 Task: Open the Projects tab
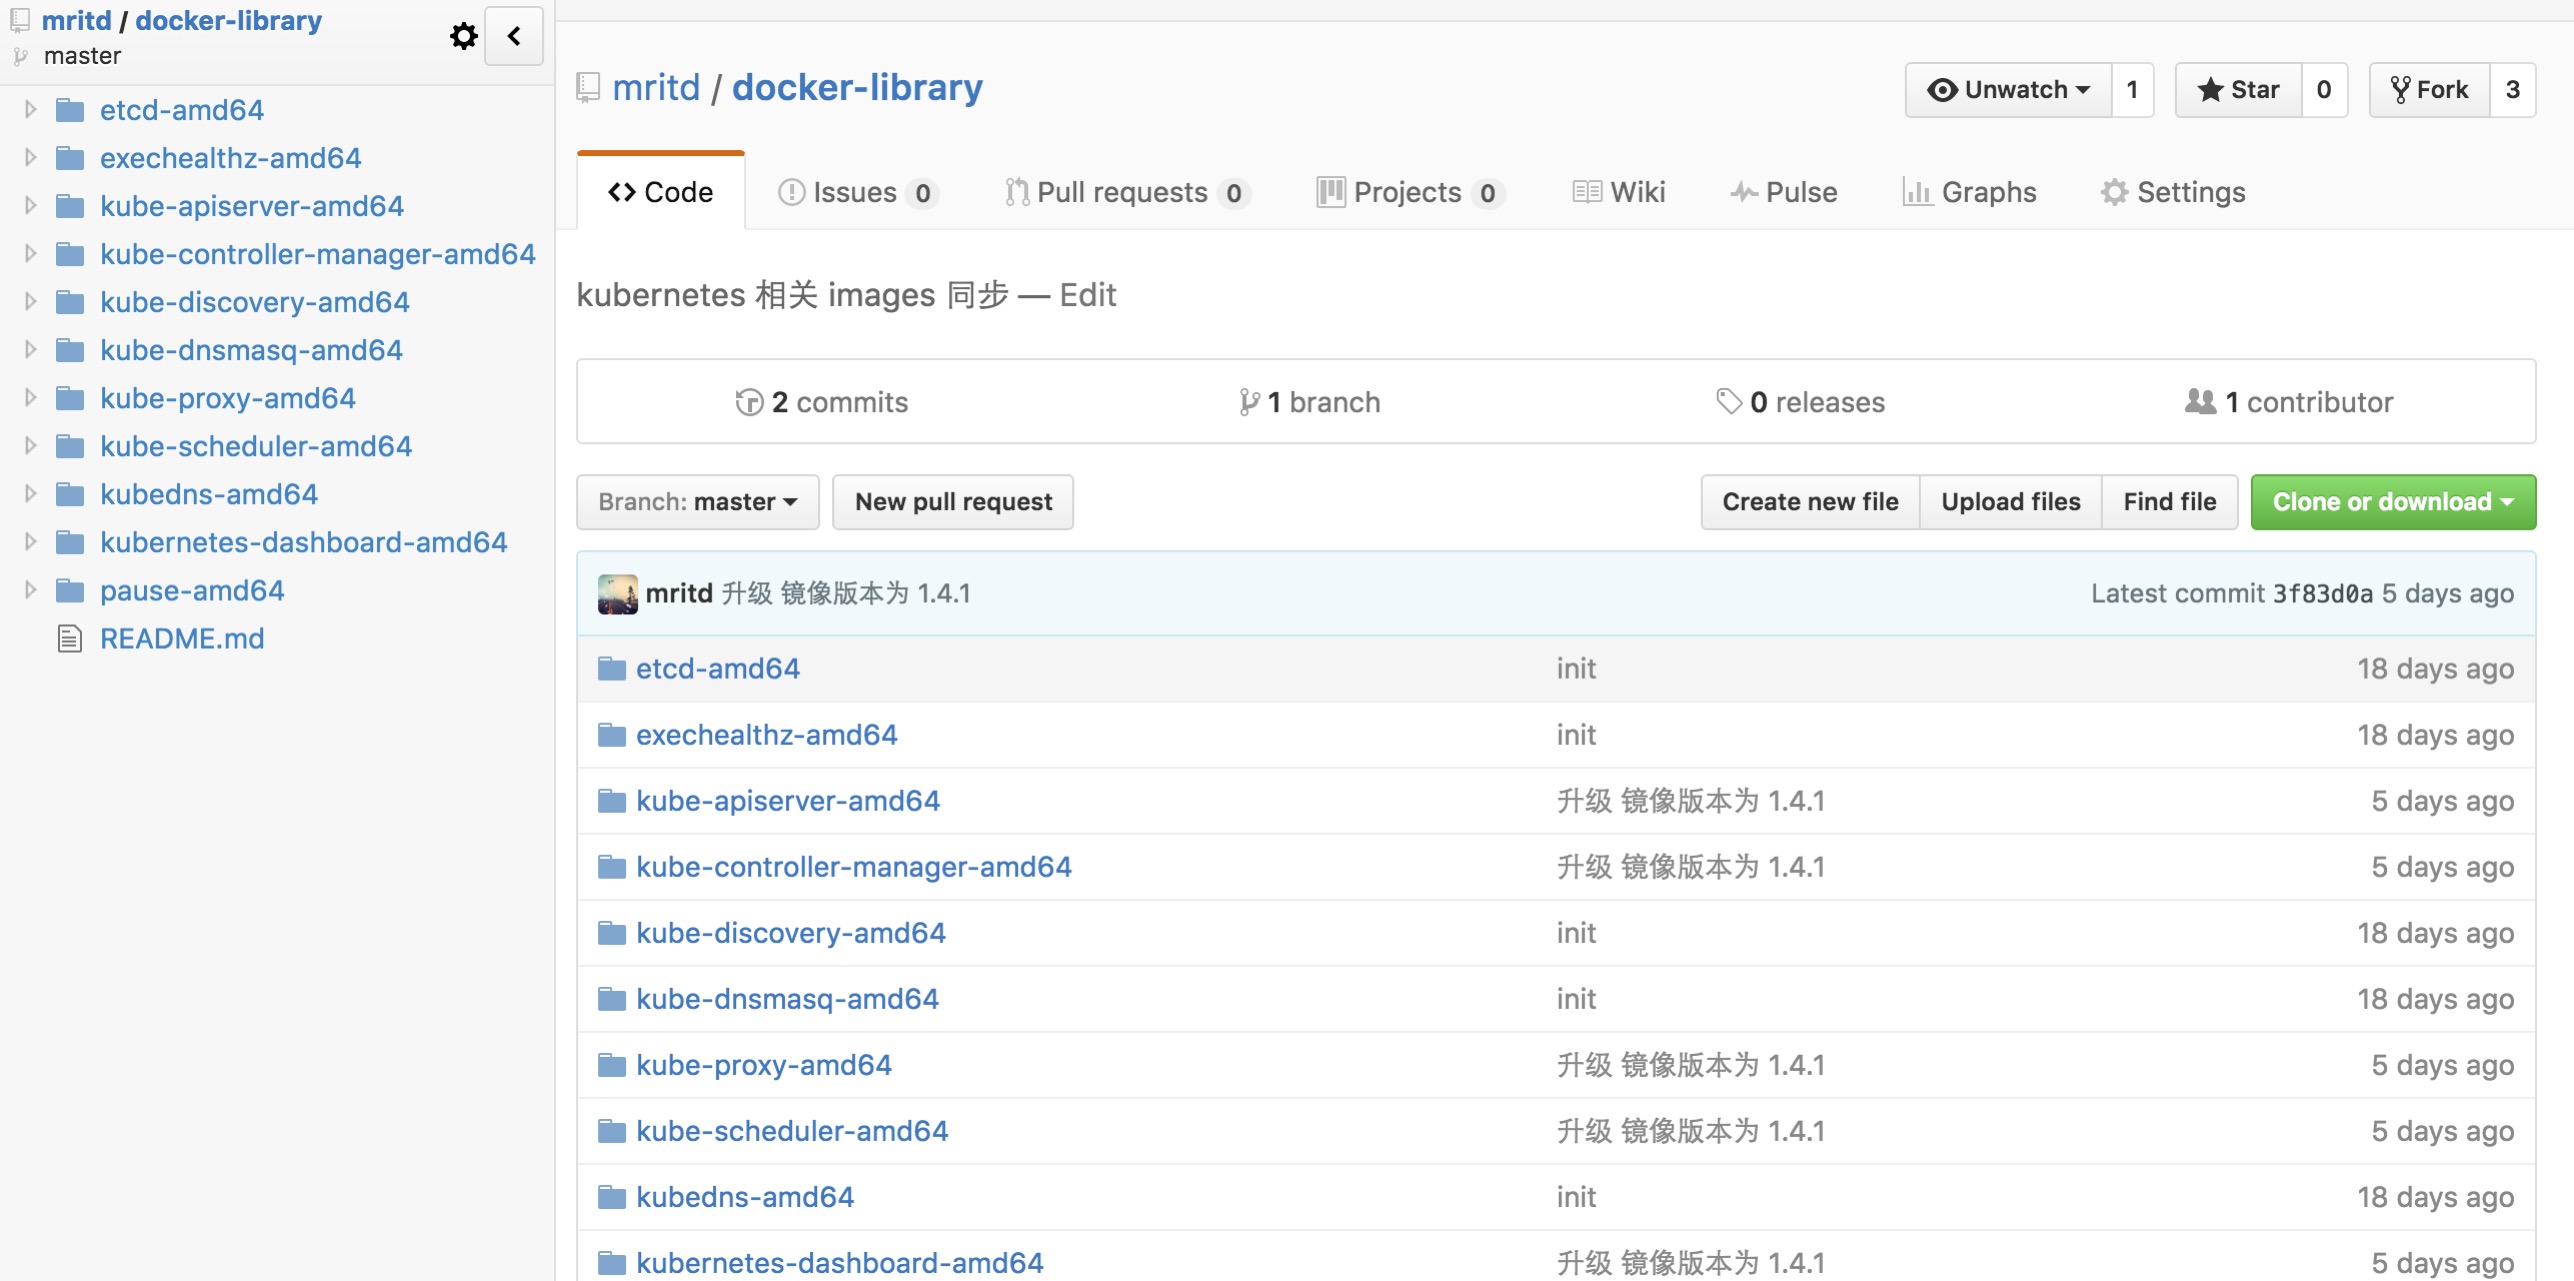click(x=1411, y=192)
